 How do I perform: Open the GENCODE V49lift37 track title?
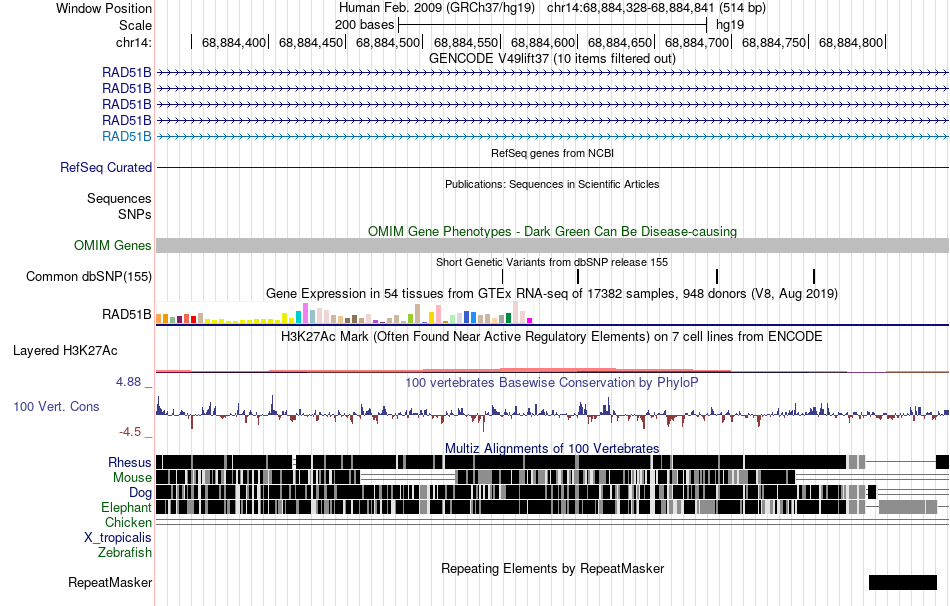552,59
